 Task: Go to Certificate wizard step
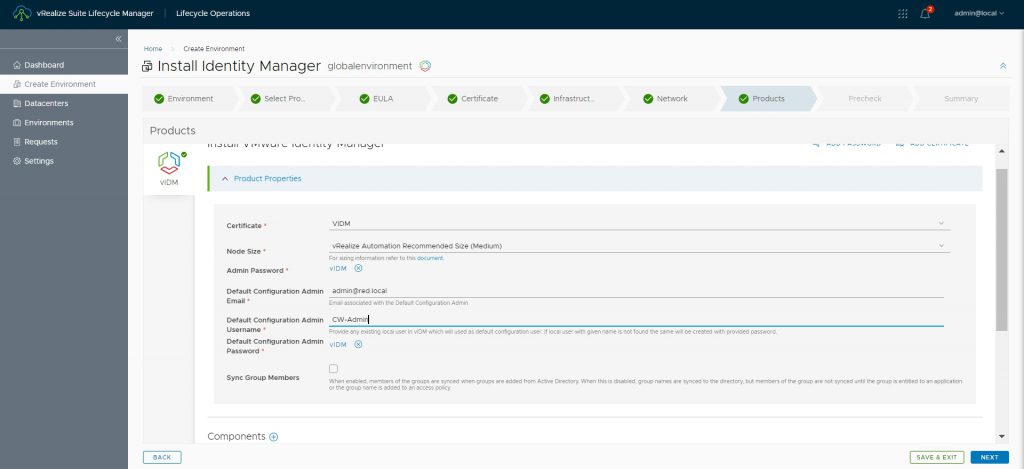tap(479, 99)
